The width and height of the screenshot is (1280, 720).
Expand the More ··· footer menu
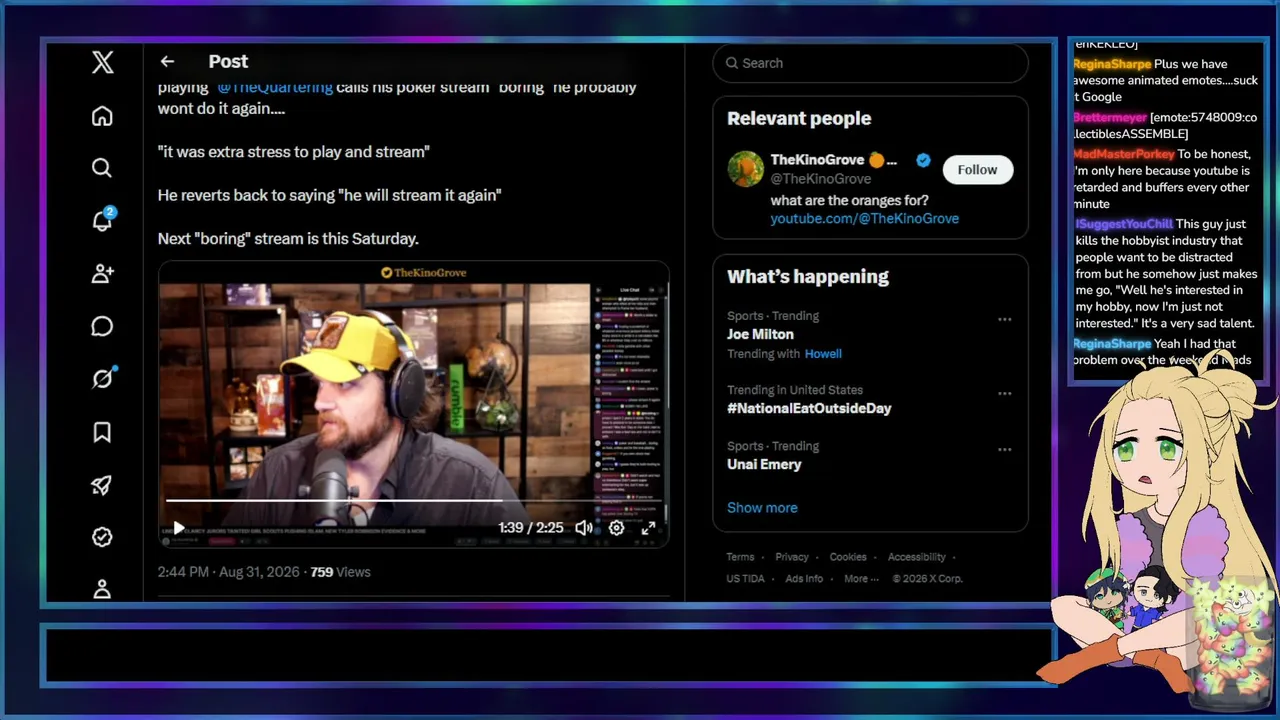tap(861, 579)
